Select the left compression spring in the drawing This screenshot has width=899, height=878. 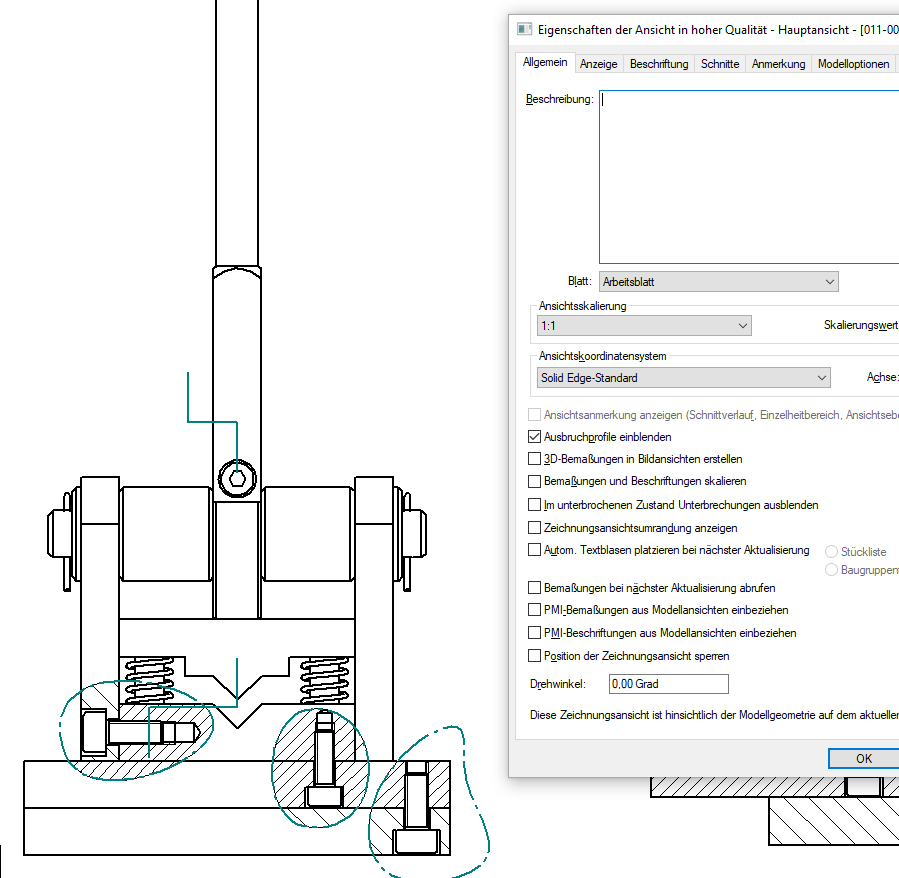click(x=149, y=680)
